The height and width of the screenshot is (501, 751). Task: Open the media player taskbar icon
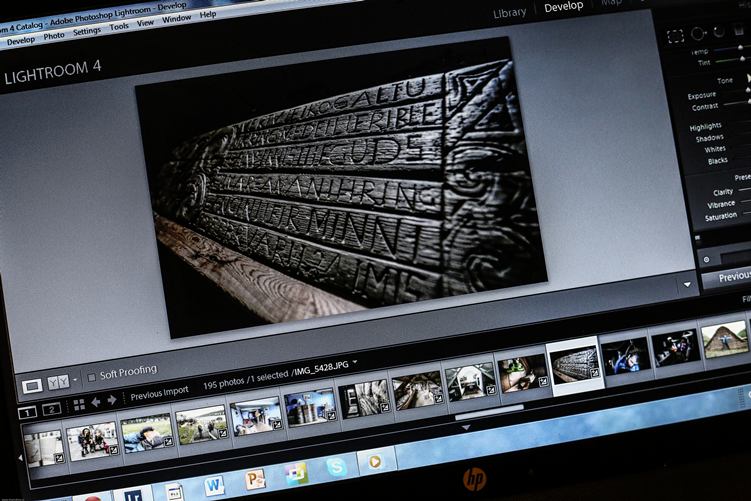click(375, 461)
